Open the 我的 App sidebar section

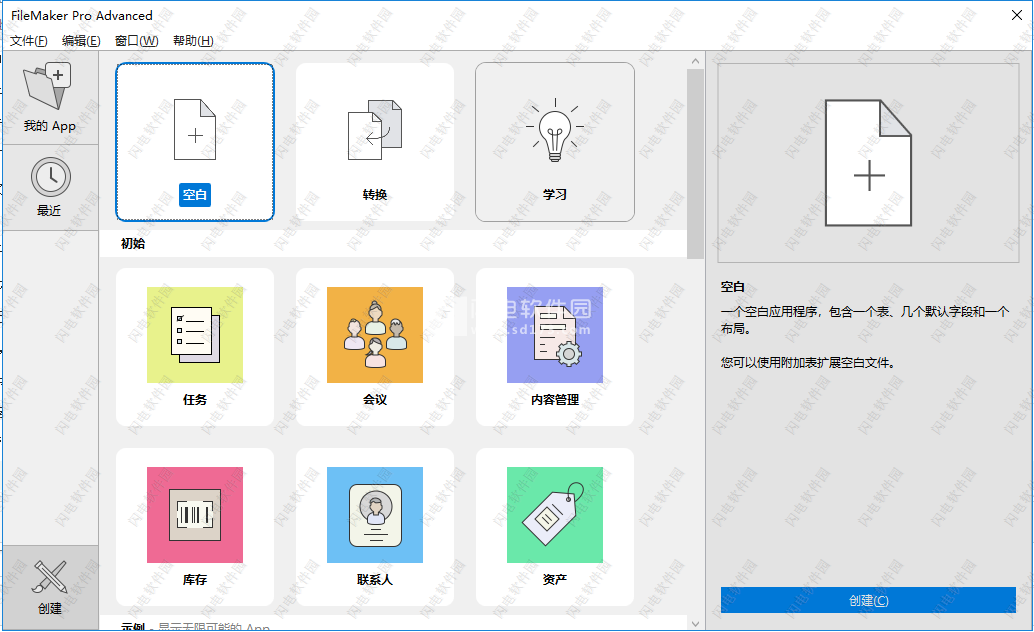click(50, 98)
